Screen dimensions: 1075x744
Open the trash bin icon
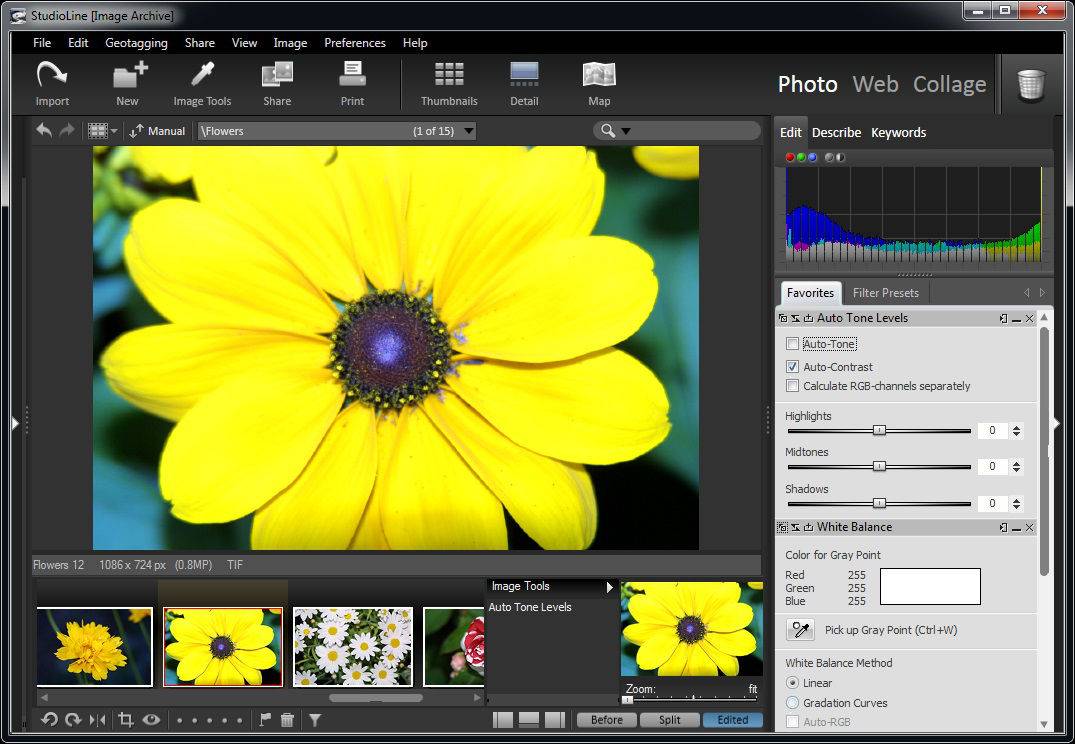[1031, 85]
